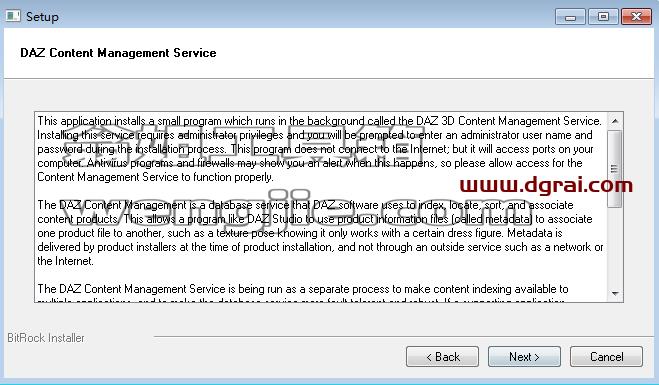Close the Setup window with red X
This screenshot has width=659, height=385.
click(636, 17)
